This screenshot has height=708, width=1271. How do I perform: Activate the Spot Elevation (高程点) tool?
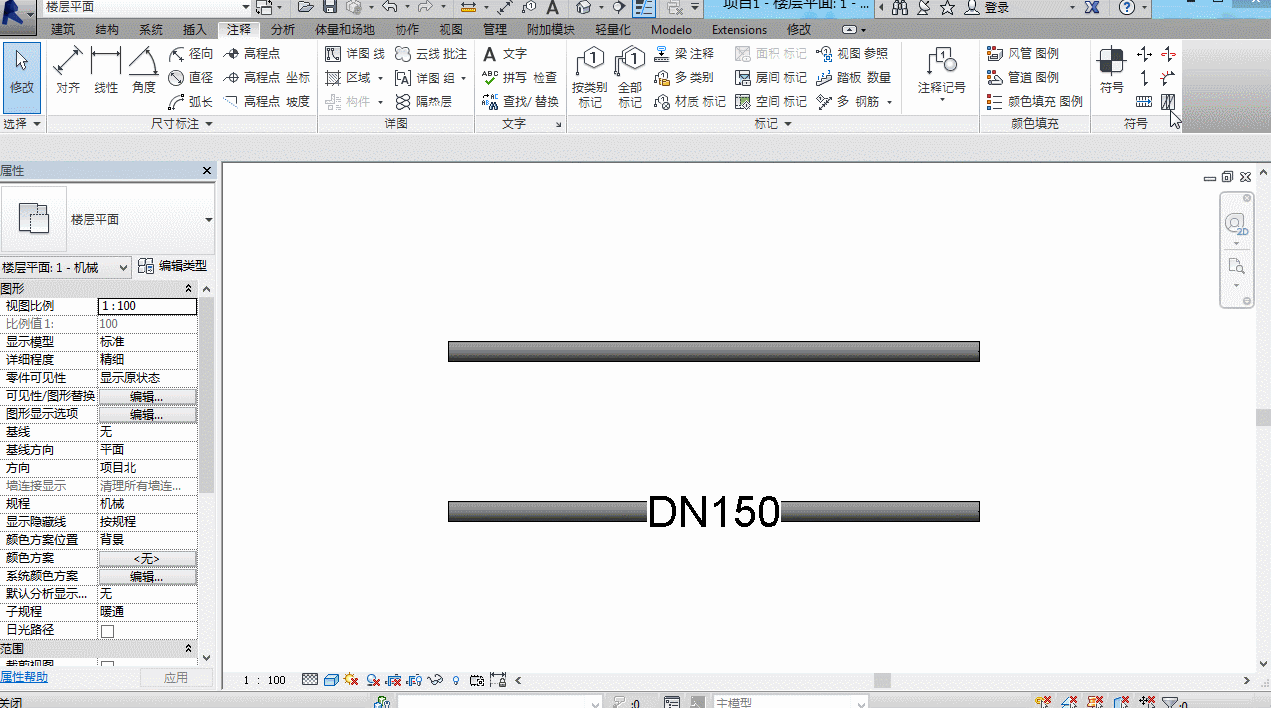[252, 53]
